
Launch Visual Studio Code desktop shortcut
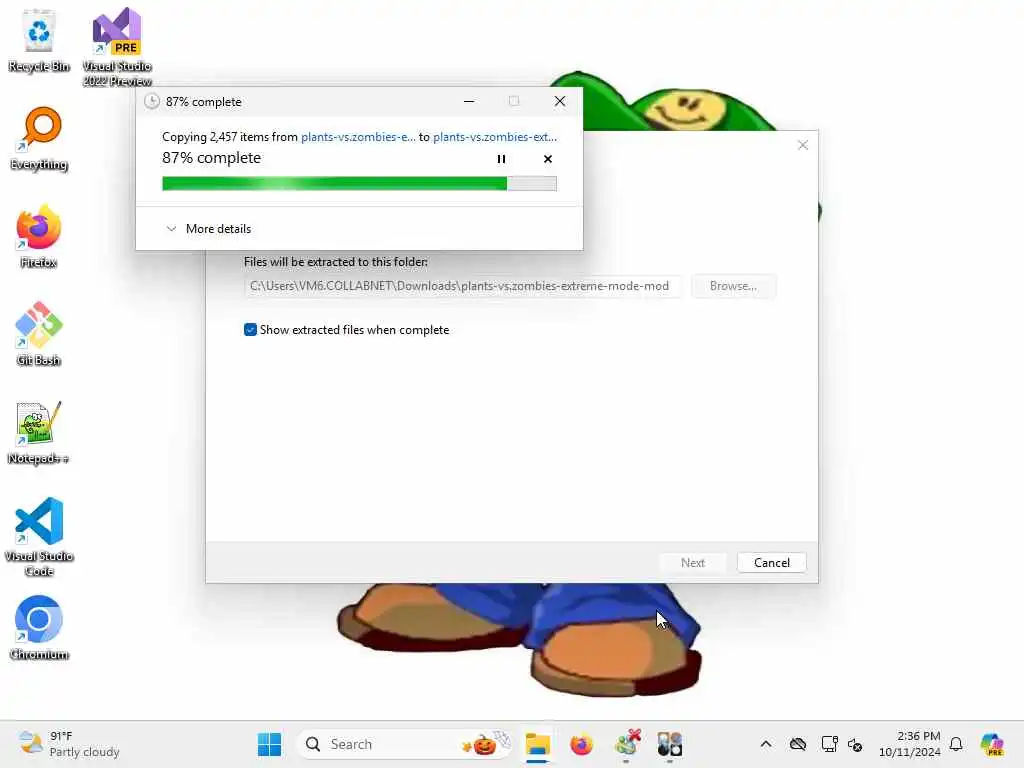[x=39, y=537]
